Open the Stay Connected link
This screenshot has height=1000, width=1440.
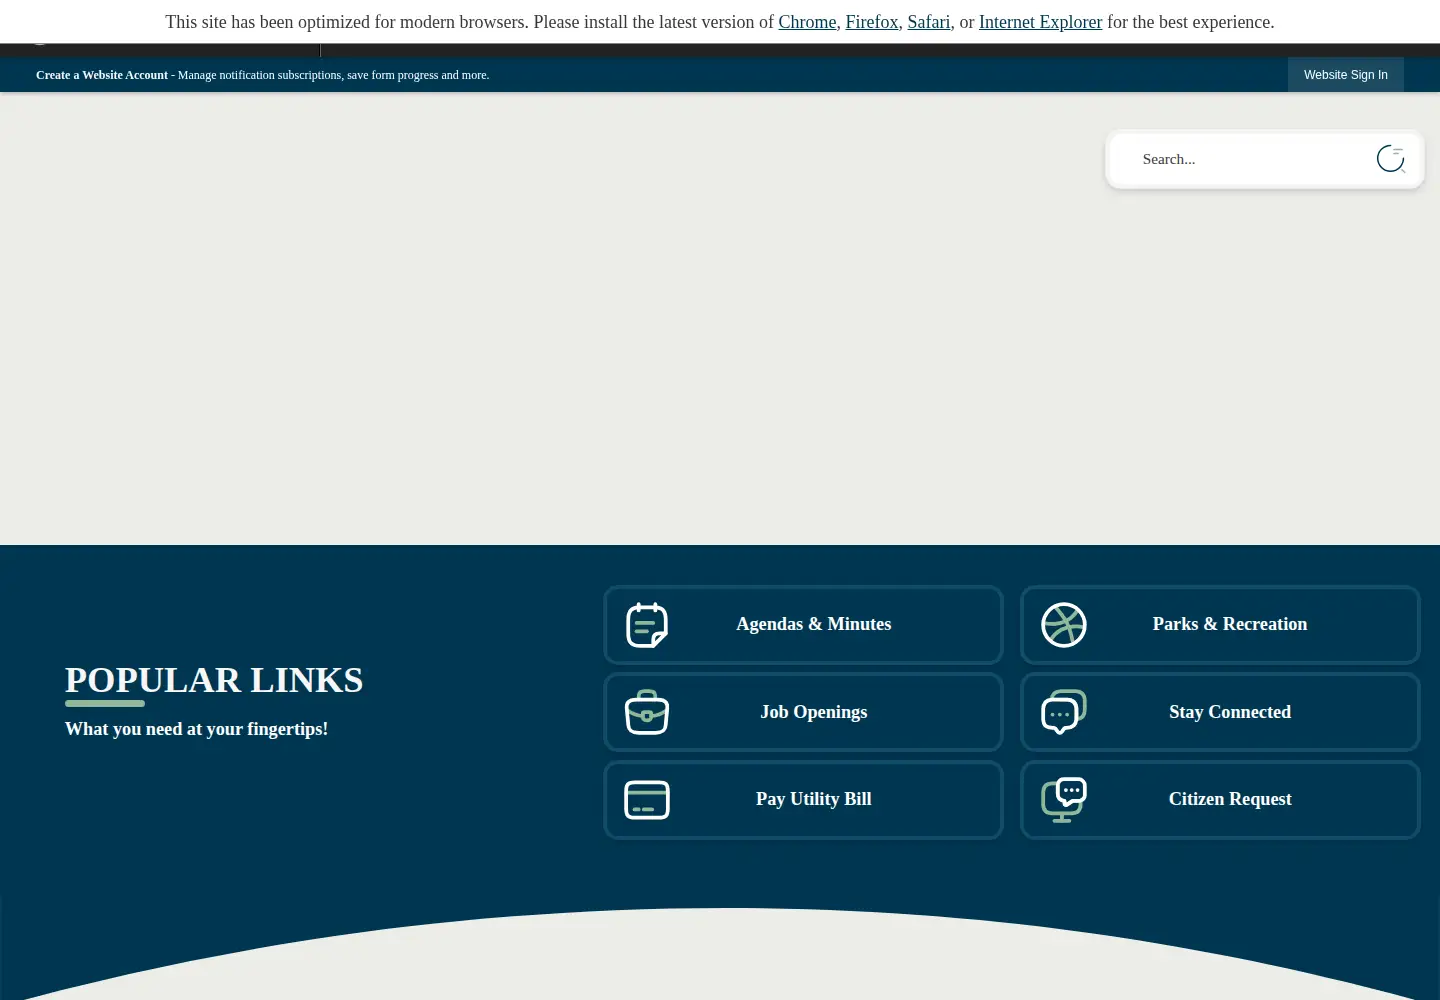tap(1220, 712)
